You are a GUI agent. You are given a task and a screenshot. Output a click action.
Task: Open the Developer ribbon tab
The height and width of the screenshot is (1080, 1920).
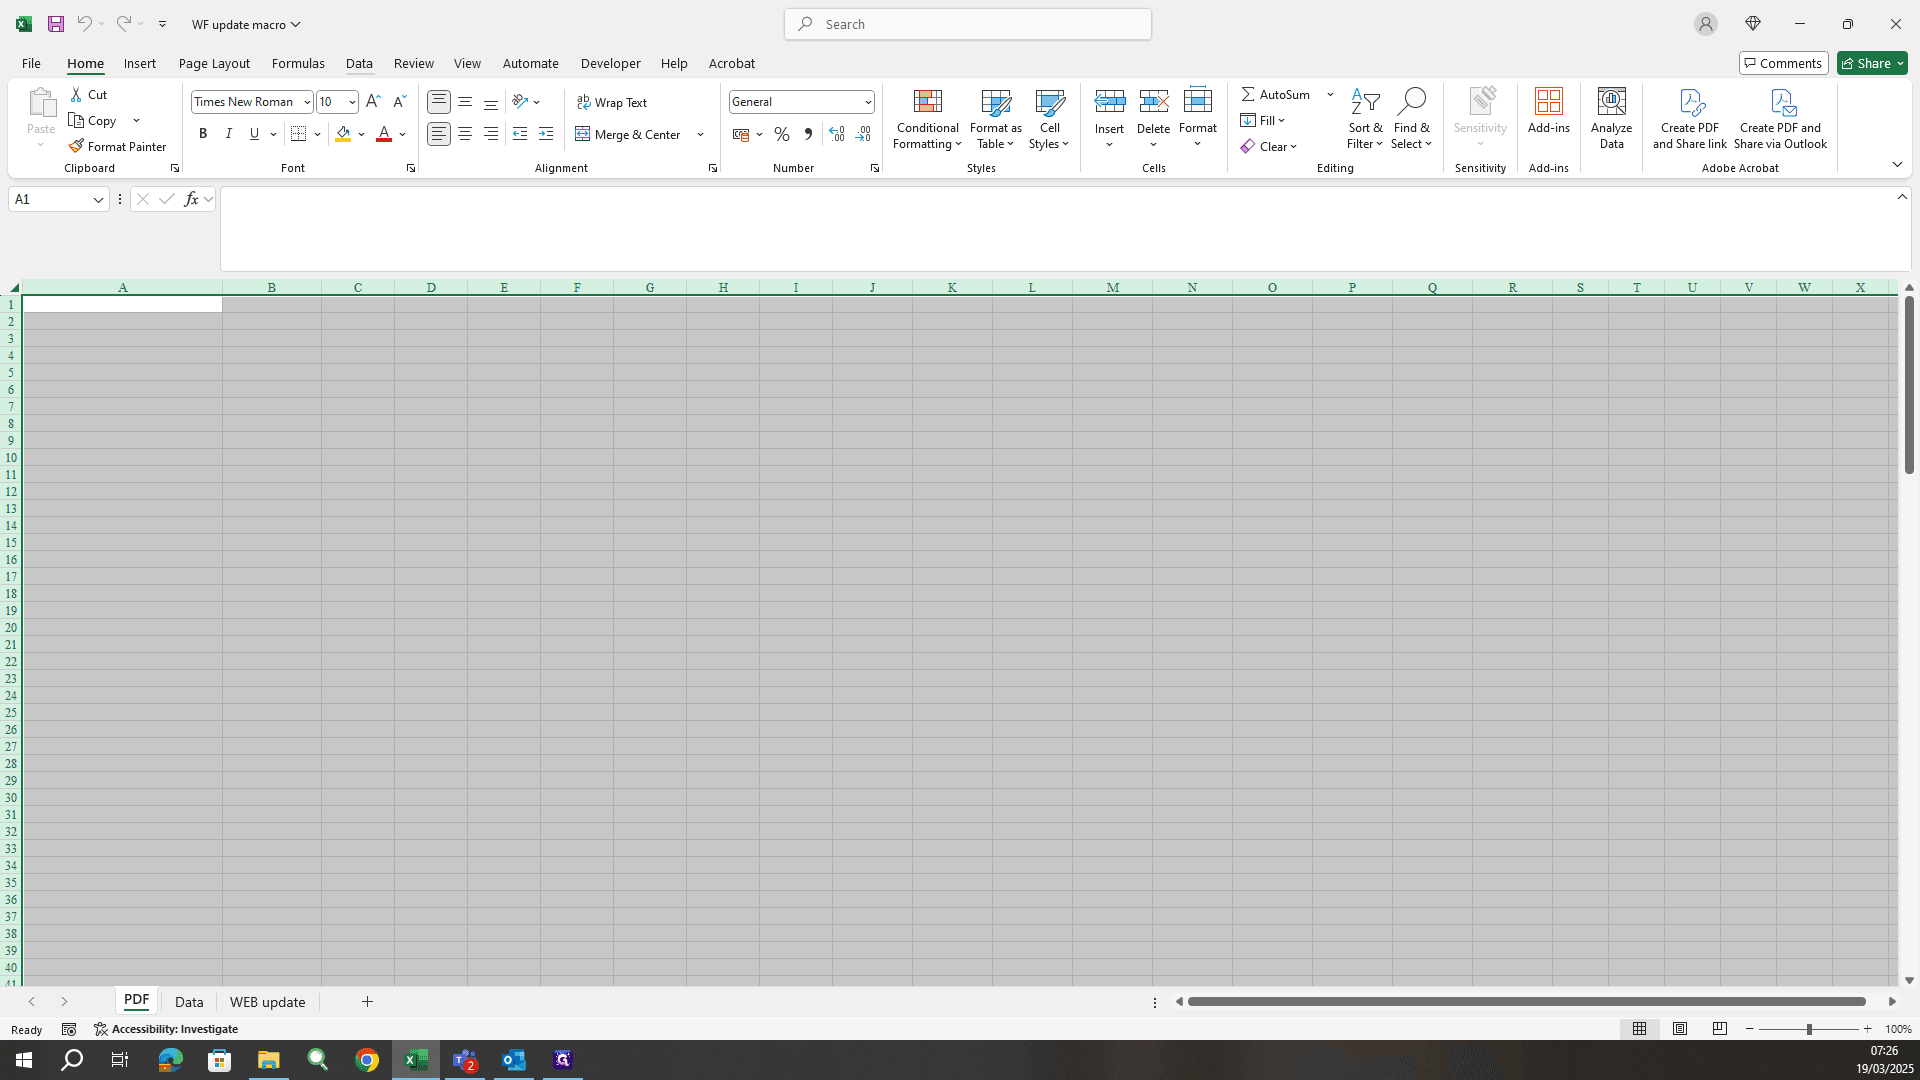tap(610, 63)
